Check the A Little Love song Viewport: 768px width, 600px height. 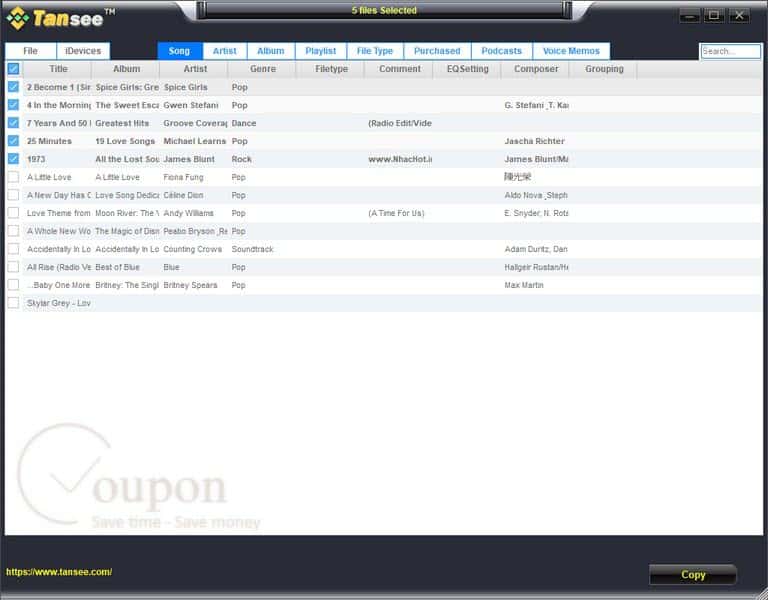click(x=13, y=177)
